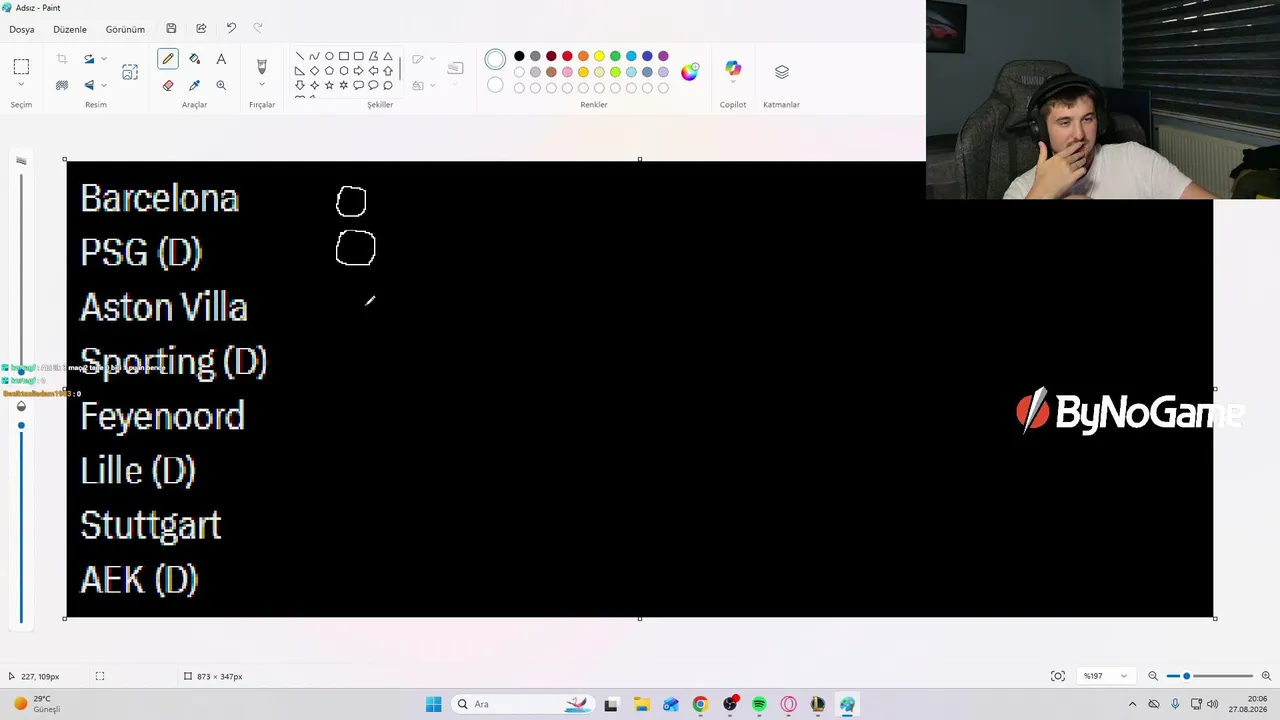Open the Windows Start menu
1280x720 pixels.
[x=433, y=704]
